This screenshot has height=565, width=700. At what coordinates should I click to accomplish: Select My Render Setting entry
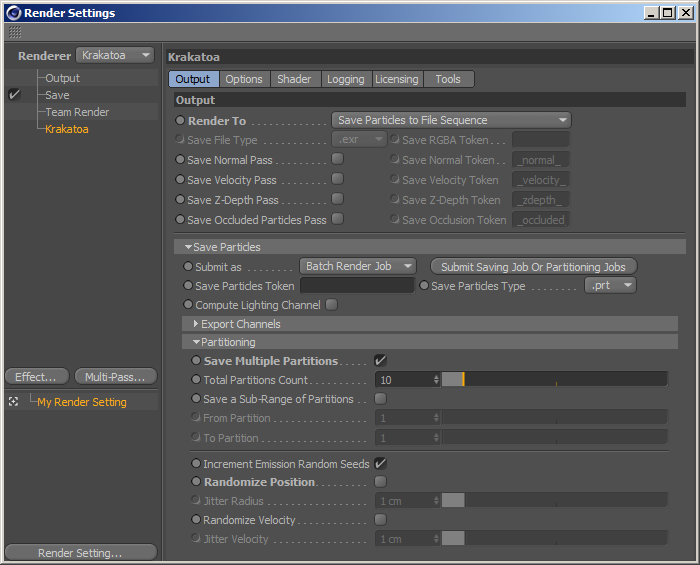pyautogui.click(x=82, y=402)
